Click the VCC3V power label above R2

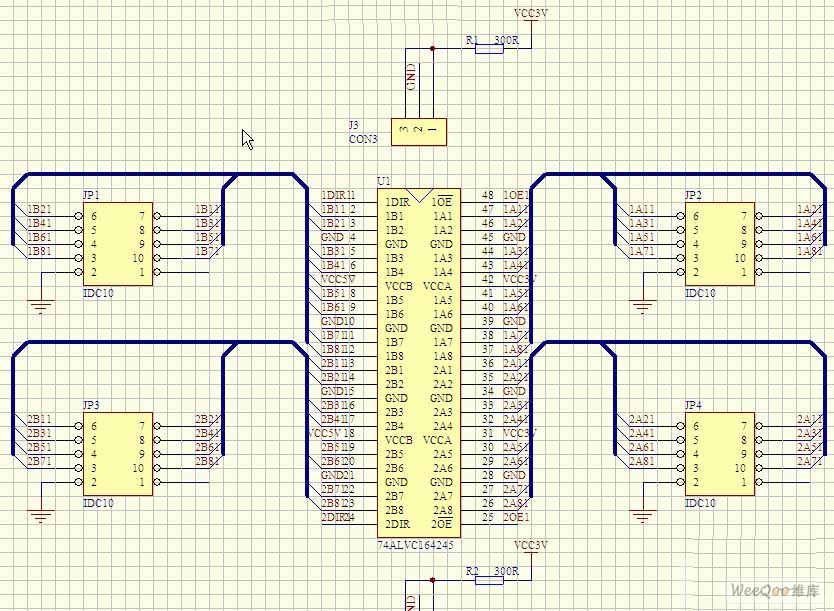coord(531,545)
